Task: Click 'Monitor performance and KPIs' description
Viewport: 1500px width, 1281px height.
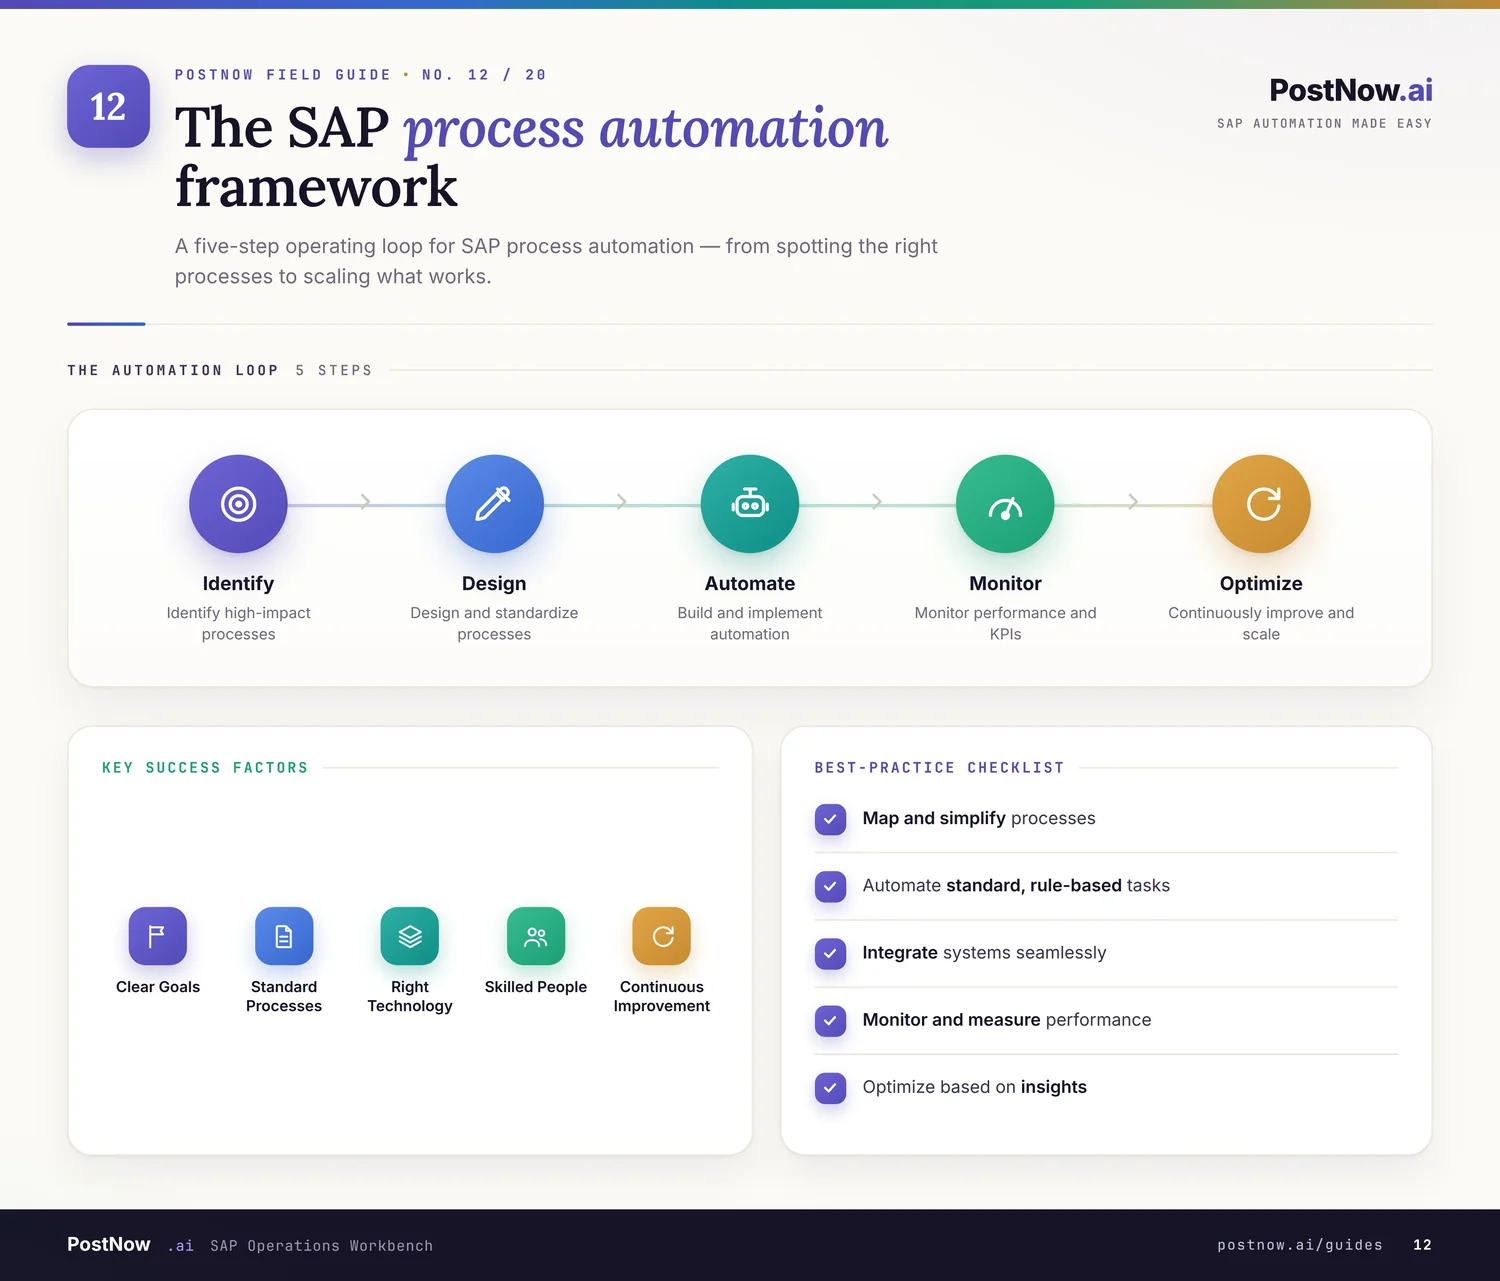Action: (1005, 623)
